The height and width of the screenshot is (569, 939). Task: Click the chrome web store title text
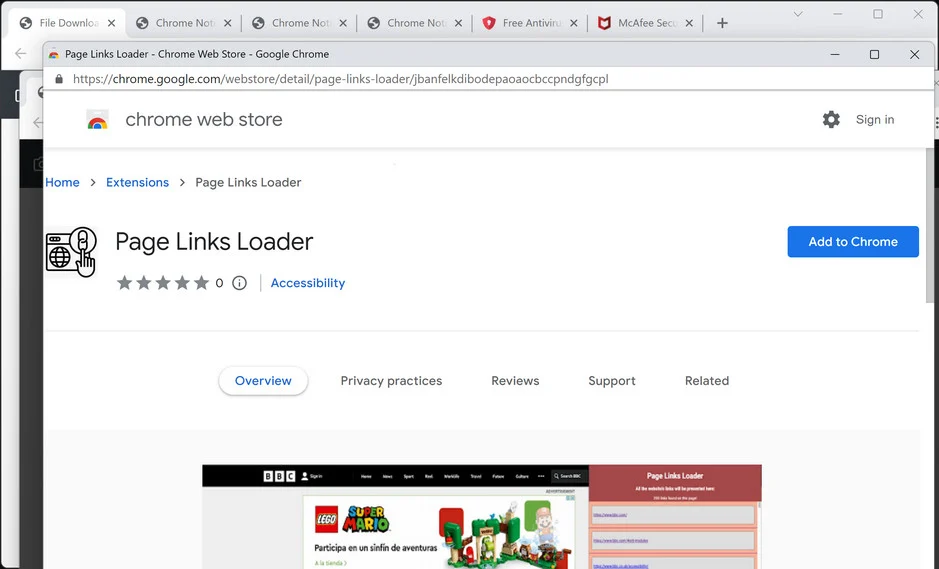[x=204, y=119]
